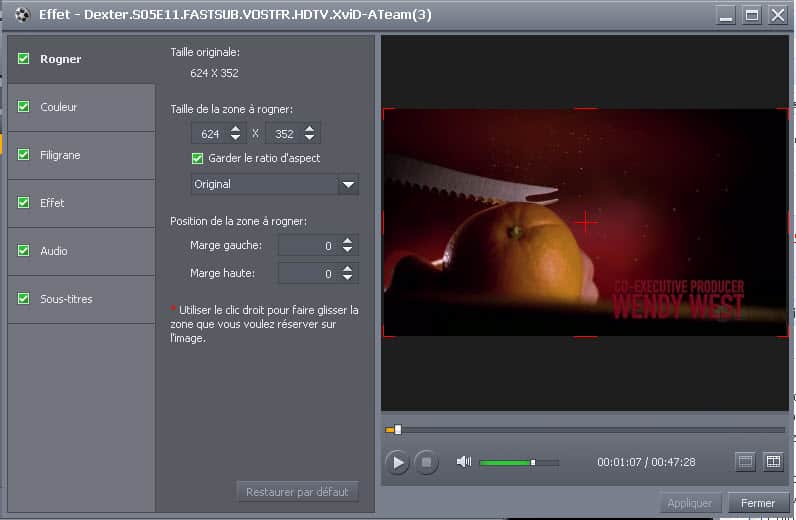Uncheck the Couleur checkbox
Screen dimensions: 796x520
pos(23,106)
